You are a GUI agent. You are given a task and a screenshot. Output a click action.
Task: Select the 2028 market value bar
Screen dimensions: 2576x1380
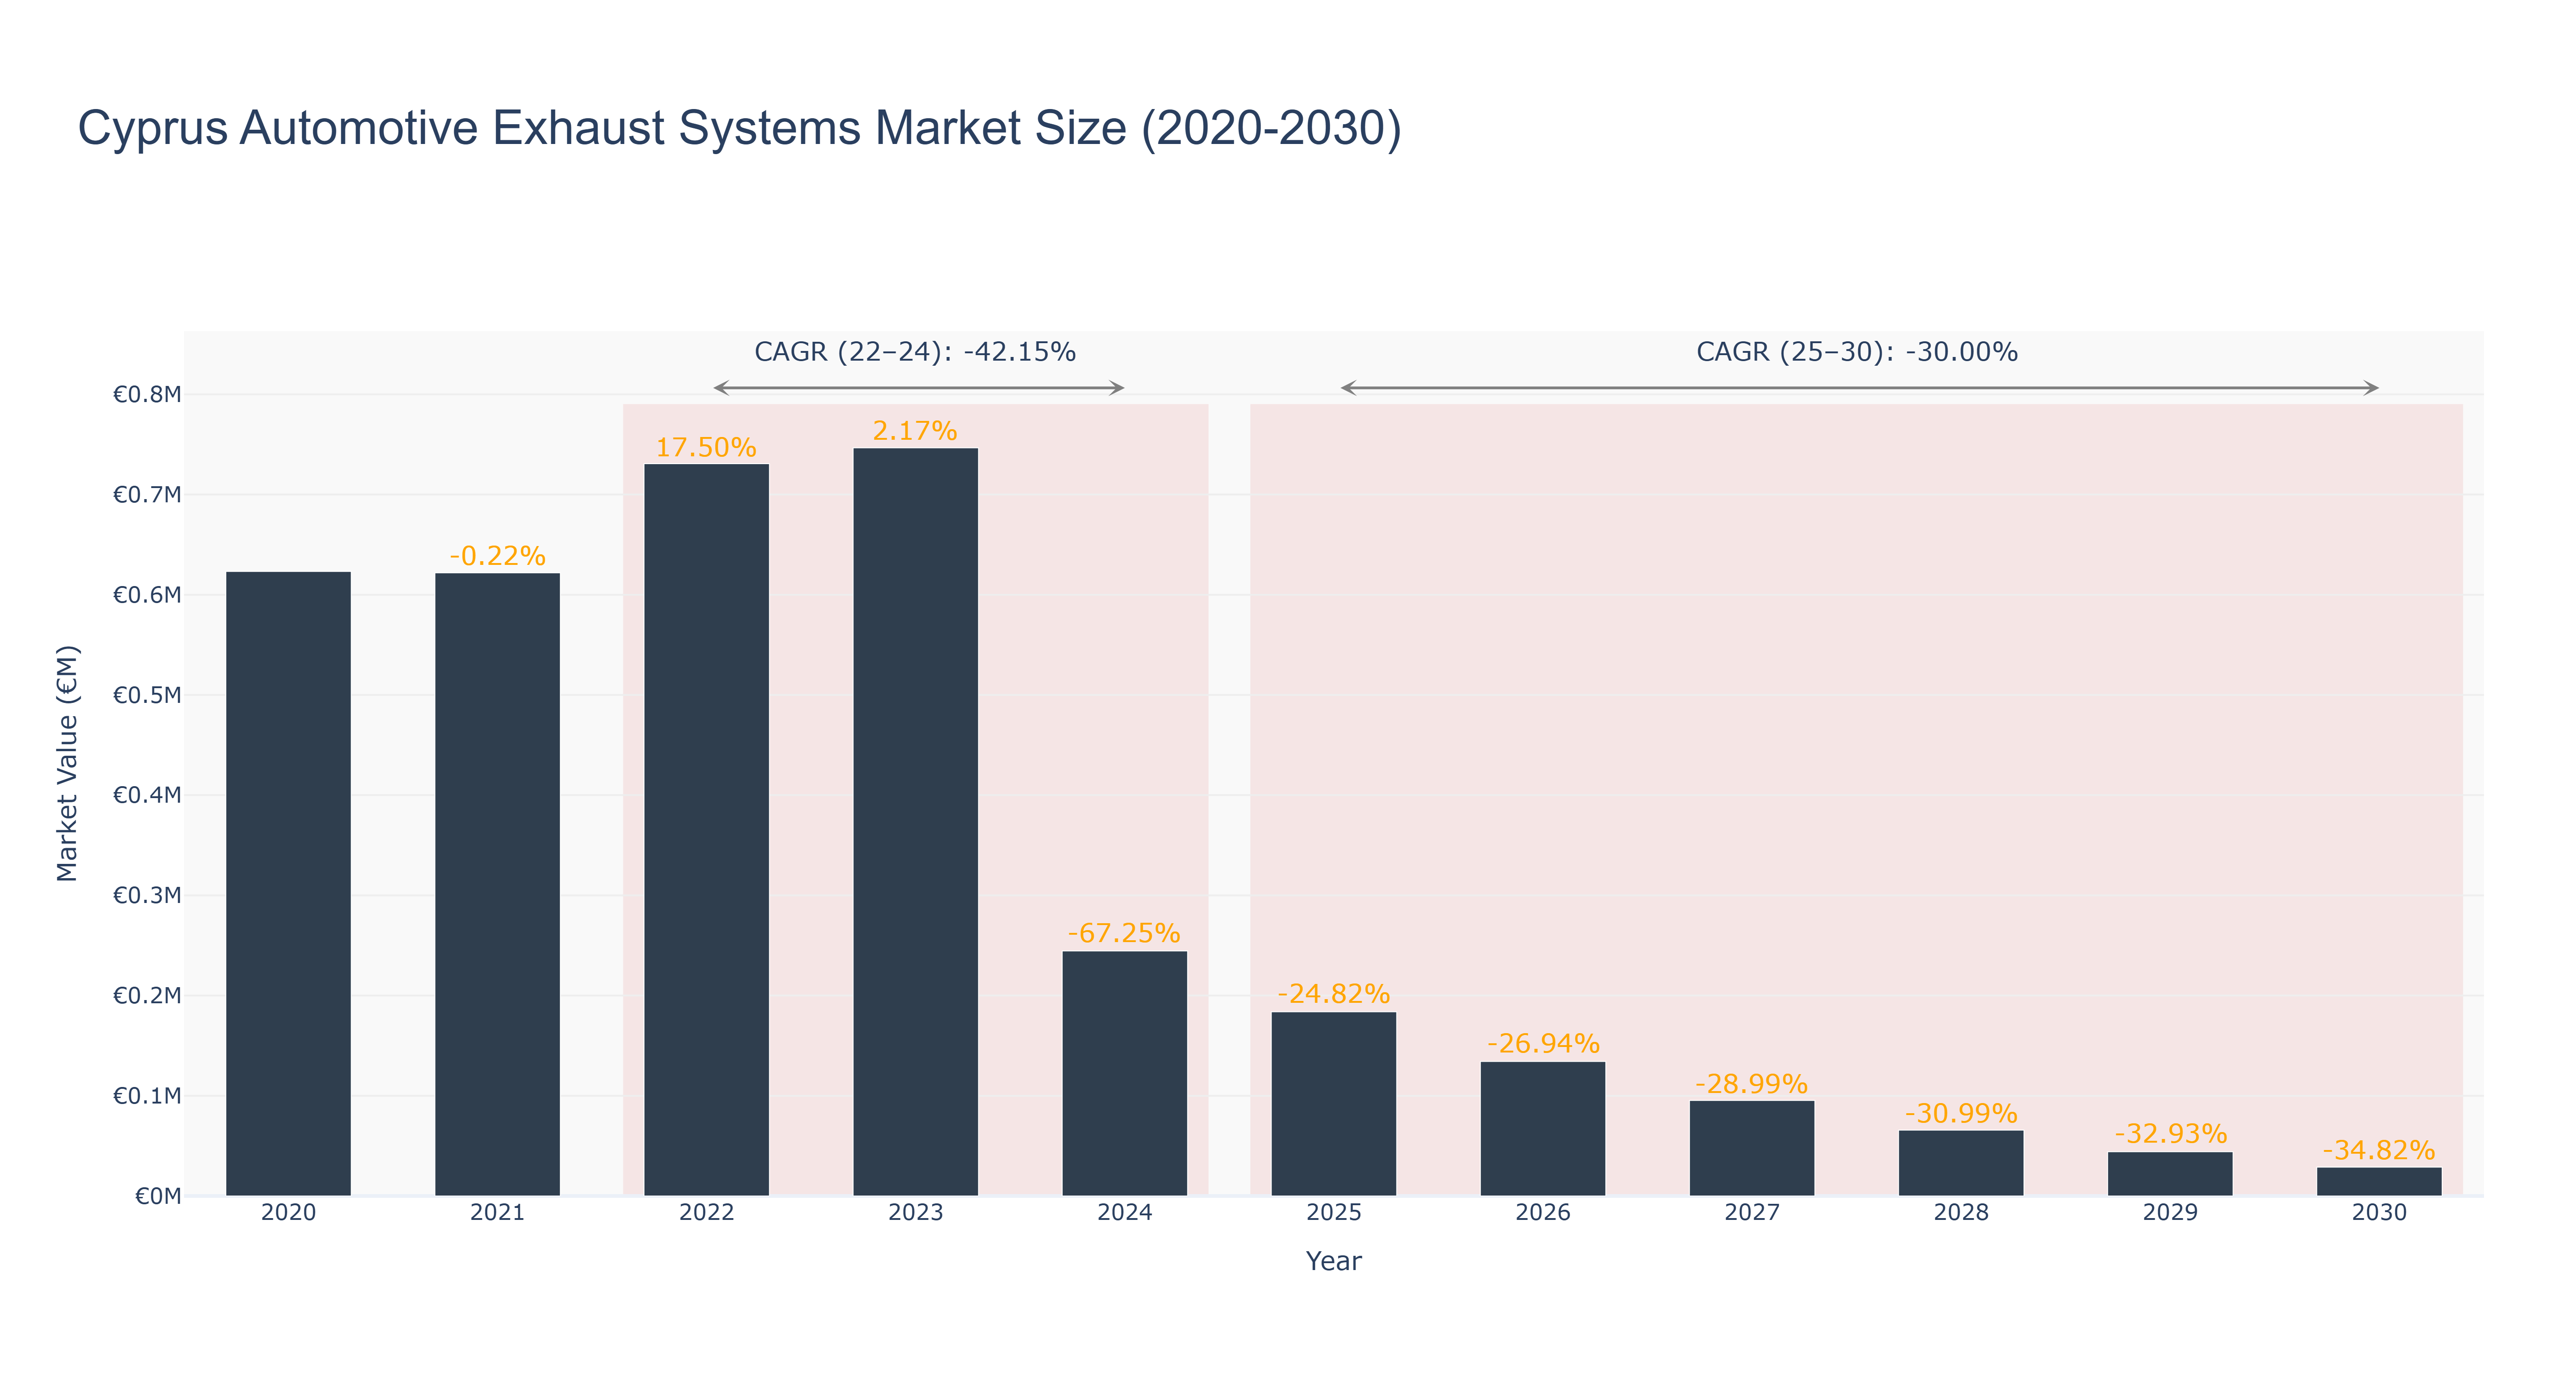click(x=1960, y=1163)
